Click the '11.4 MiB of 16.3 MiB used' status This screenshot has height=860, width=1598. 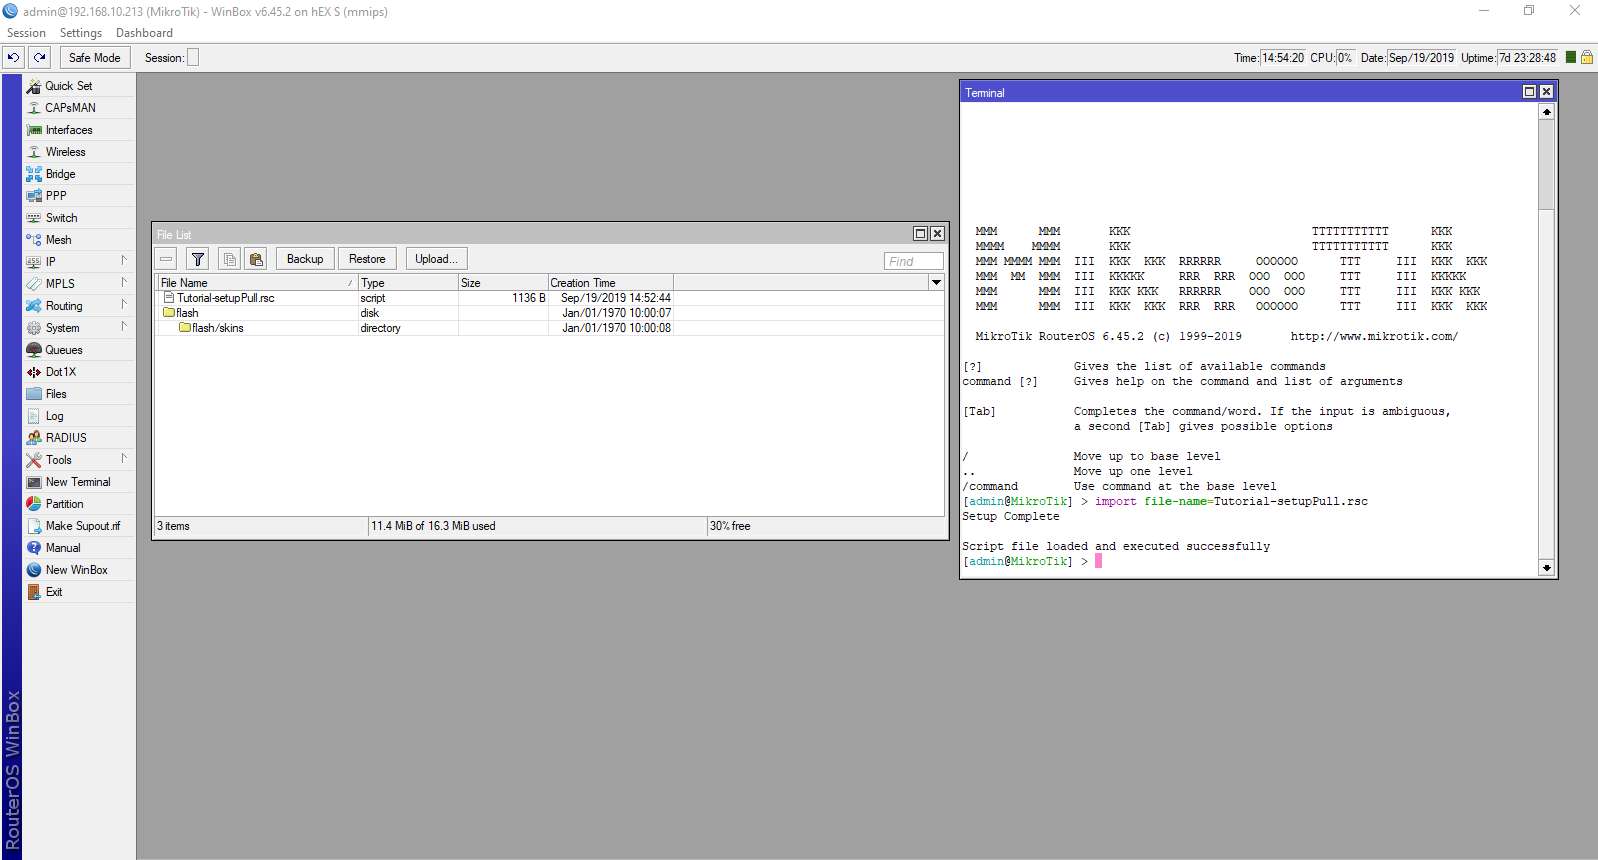click(433, 526)
